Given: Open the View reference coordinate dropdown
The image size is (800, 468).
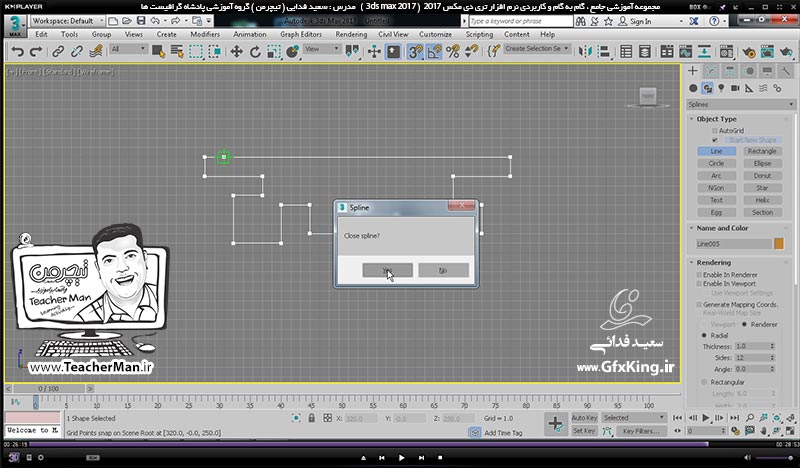Looking at the screenshot, I should pos(321,49).
